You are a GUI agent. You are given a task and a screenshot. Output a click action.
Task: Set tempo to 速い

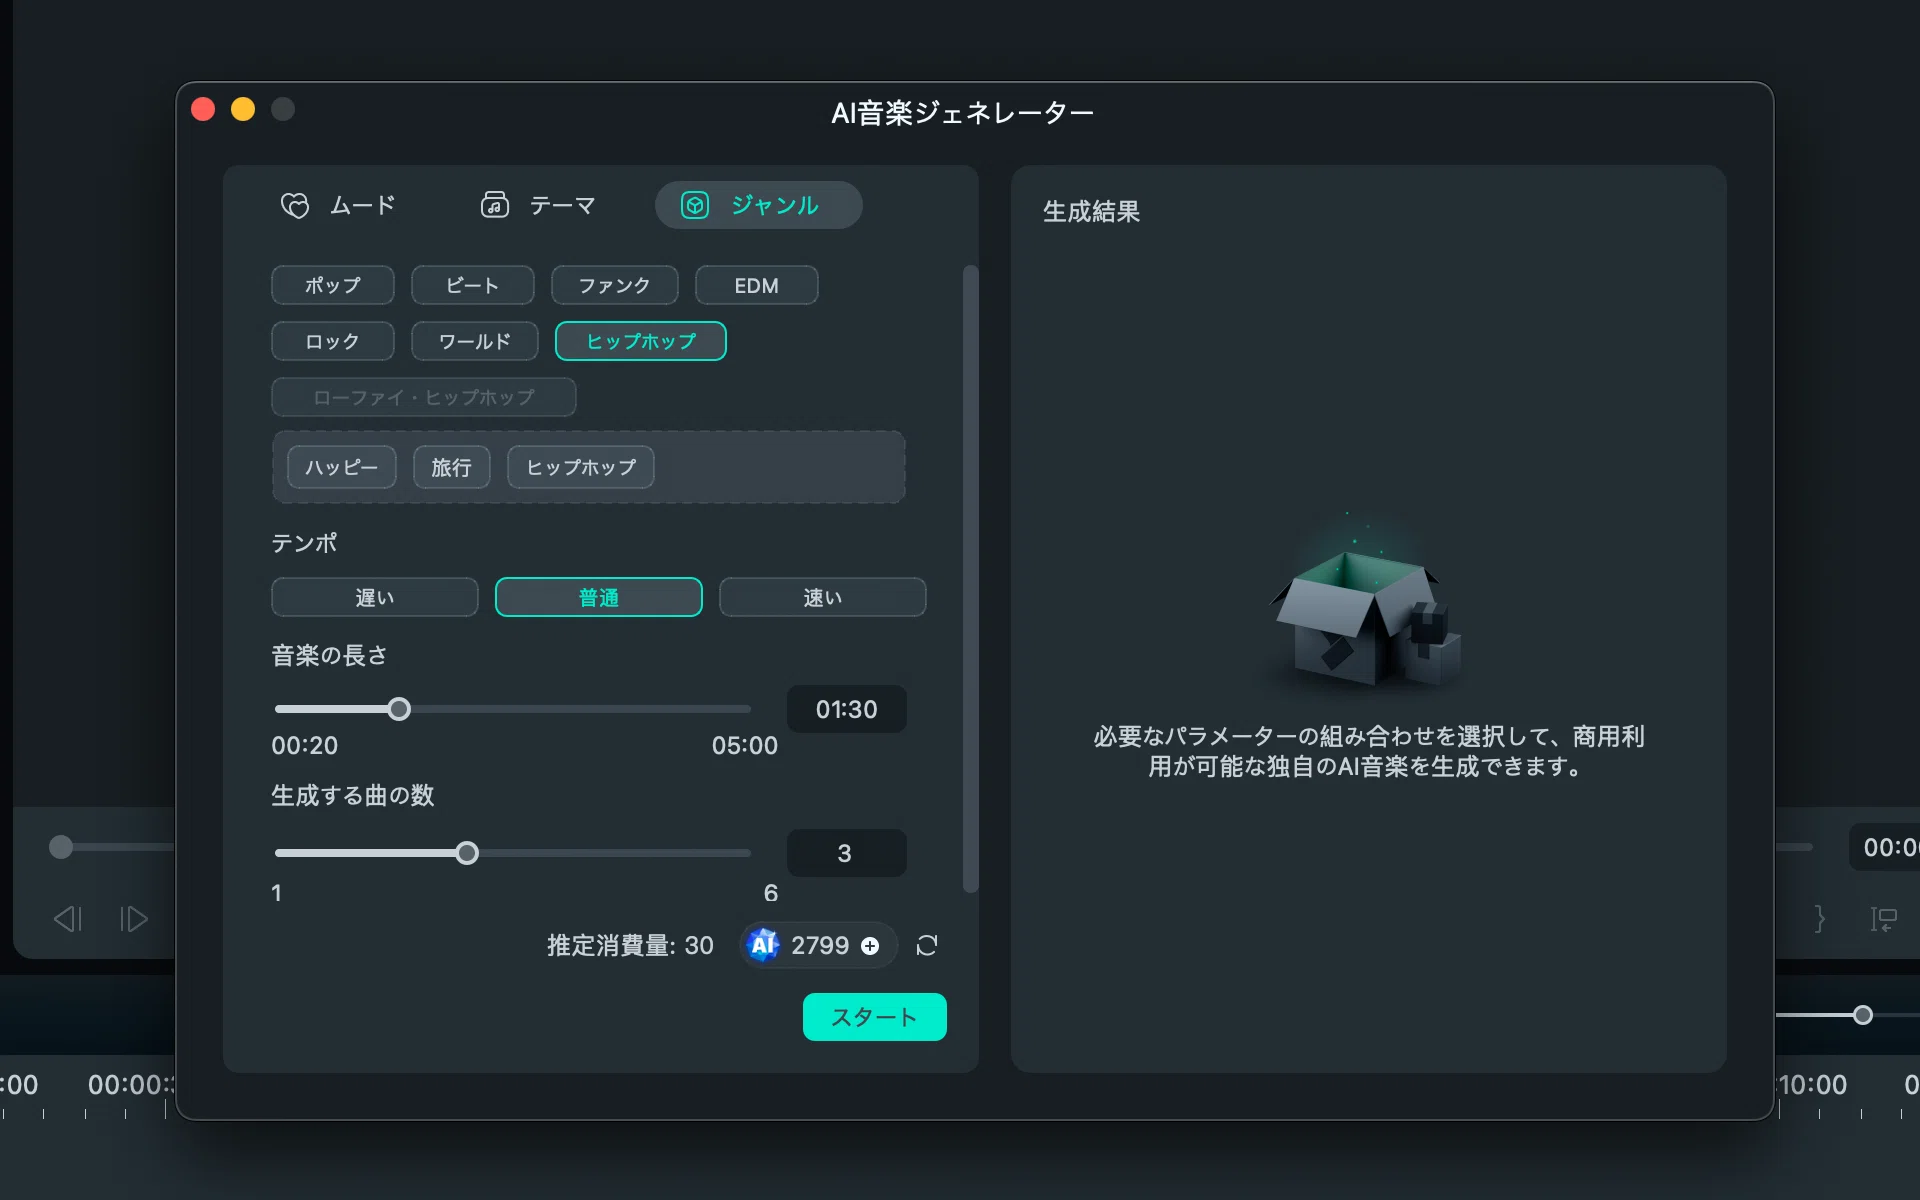(823, 597)
